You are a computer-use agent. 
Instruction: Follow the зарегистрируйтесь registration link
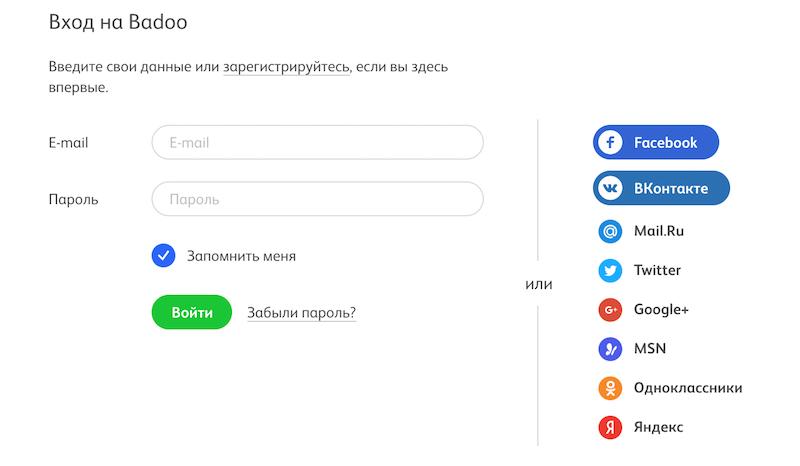[287, 67]
